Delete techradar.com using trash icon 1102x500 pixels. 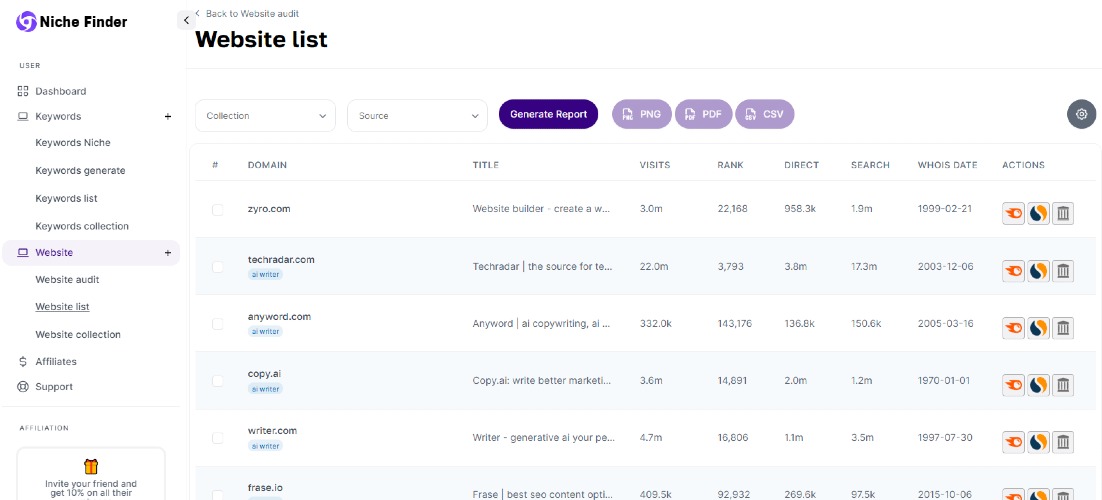coord(1063,270)
